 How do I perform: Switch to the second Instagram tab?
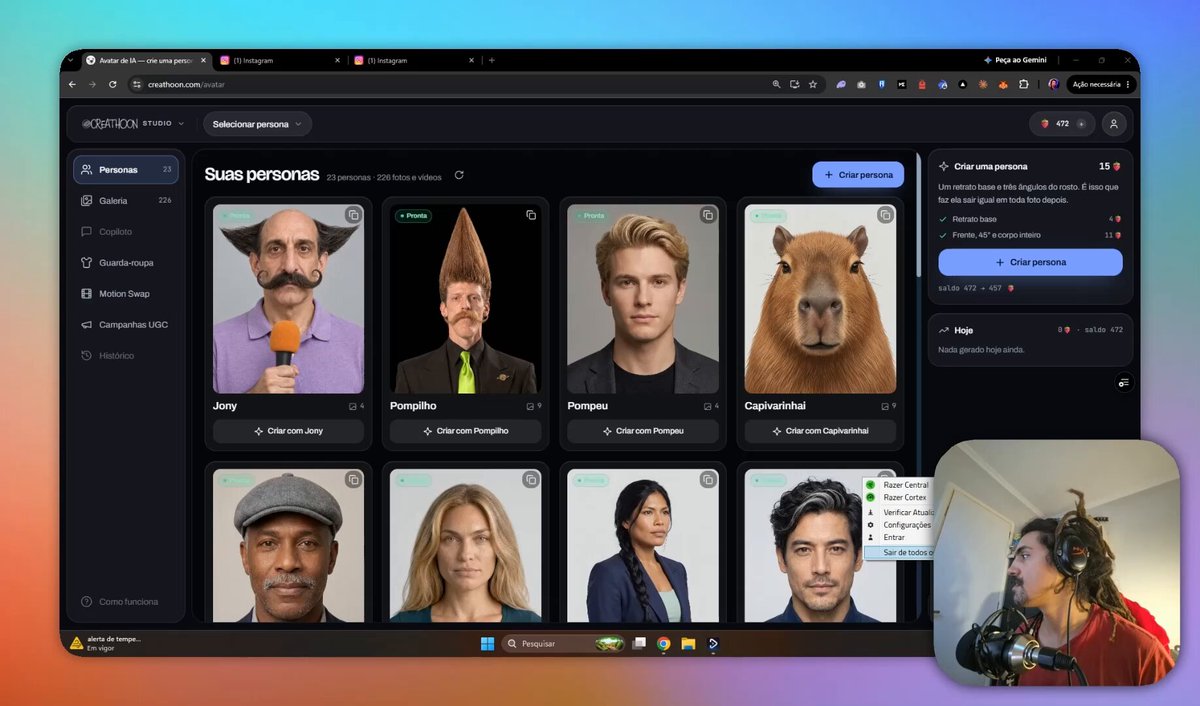coord(414,60)
